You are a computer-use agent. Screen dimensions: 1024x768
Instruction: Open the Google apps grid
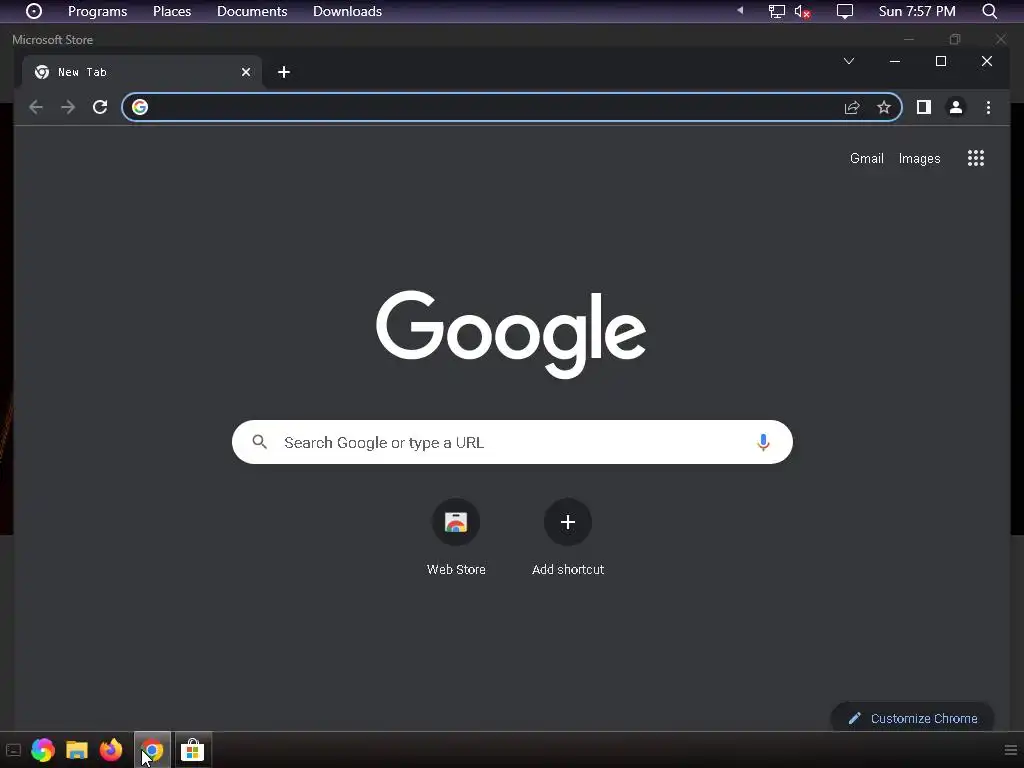coord(976,158)
